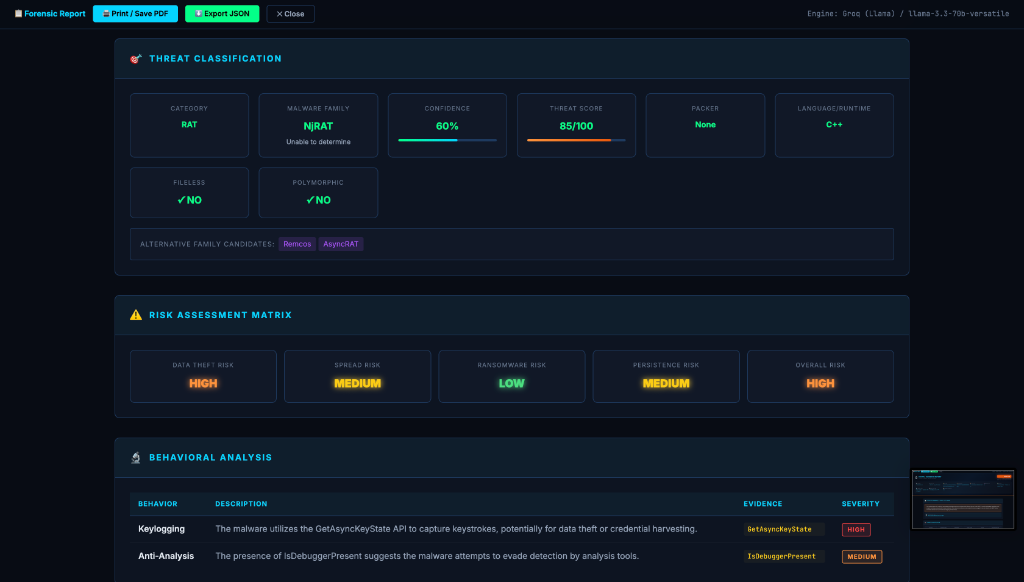1024x582 pixels.
Task: Click the Ransomware Risk LOW card
Action: (x=511, y=376)
